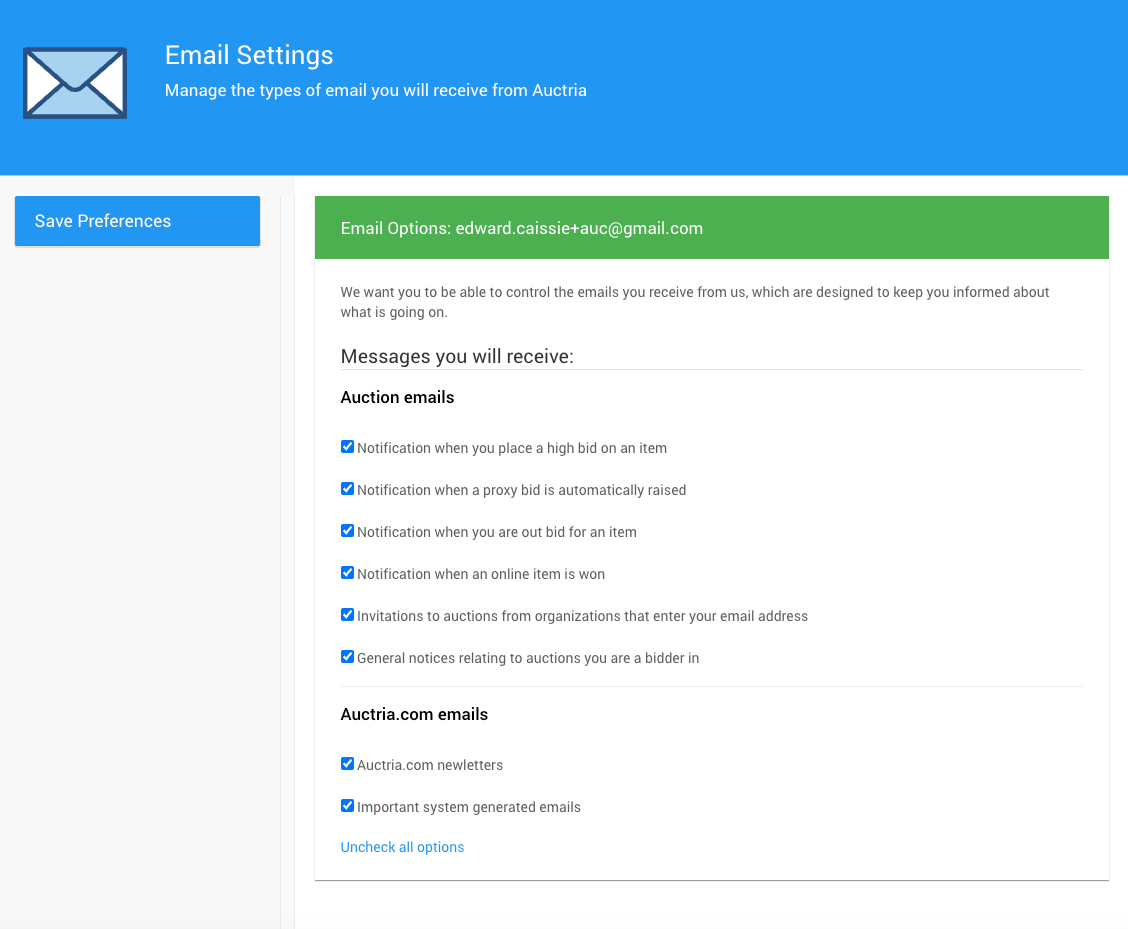Click the Save Preferences button
Image resolution: width=1128 pixels, height=929 pixels.
[137, 221]
